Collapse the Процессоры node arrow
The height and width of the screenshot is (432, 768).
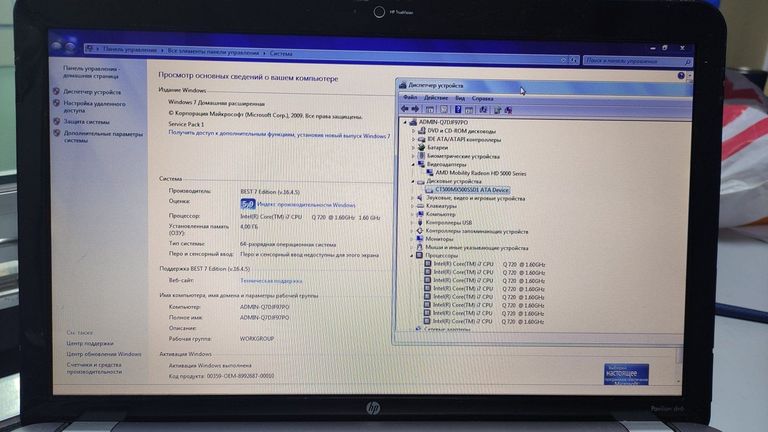[411, 255]
